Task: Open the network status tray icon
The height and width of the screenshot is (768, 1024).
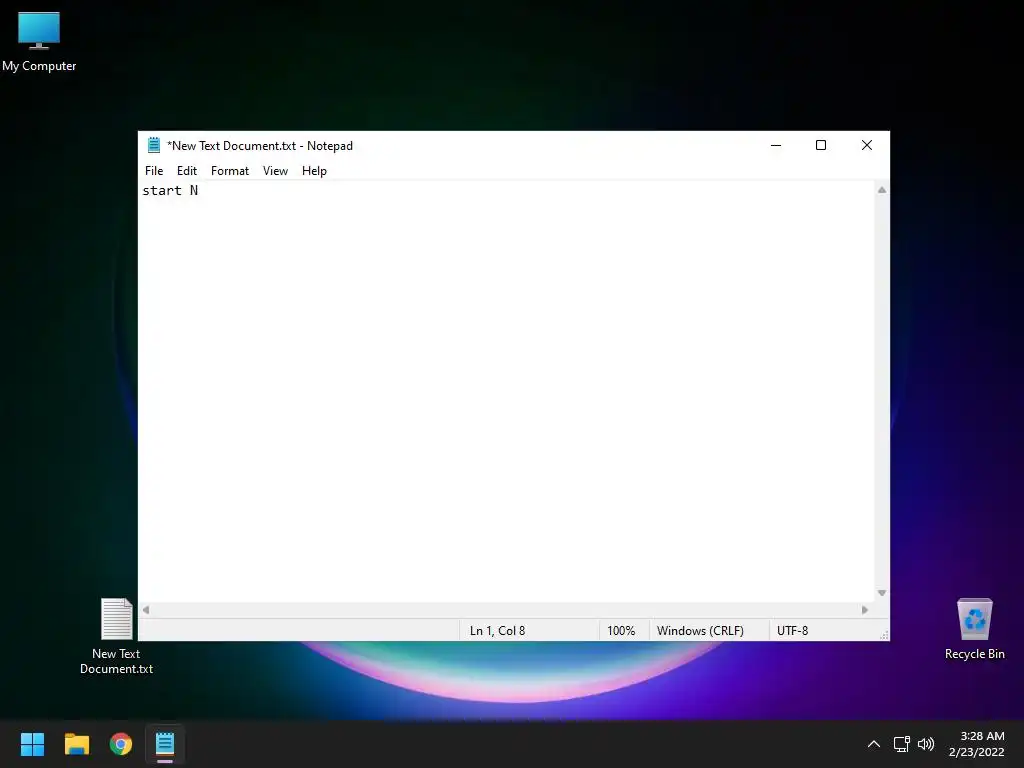Action: (902, 744)
